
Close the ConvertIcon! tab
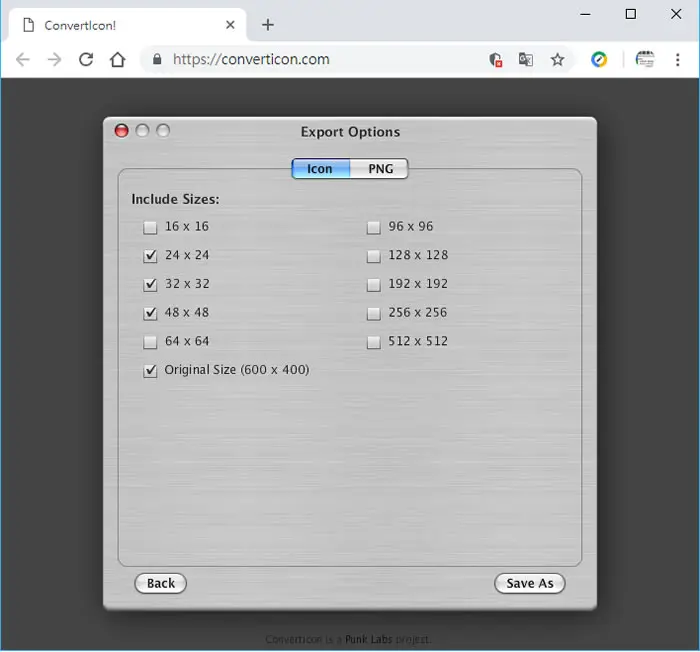230,25
